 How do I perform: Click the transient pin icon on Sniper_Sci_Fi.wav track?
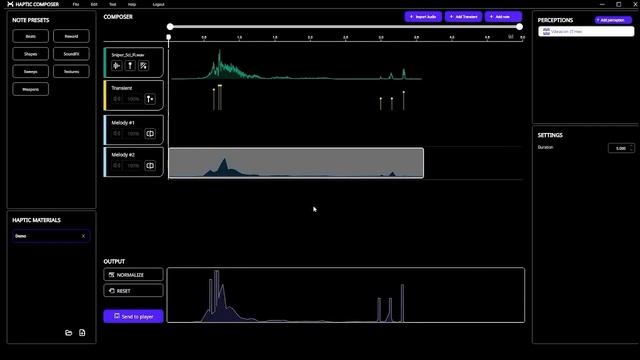coord(130,66)
